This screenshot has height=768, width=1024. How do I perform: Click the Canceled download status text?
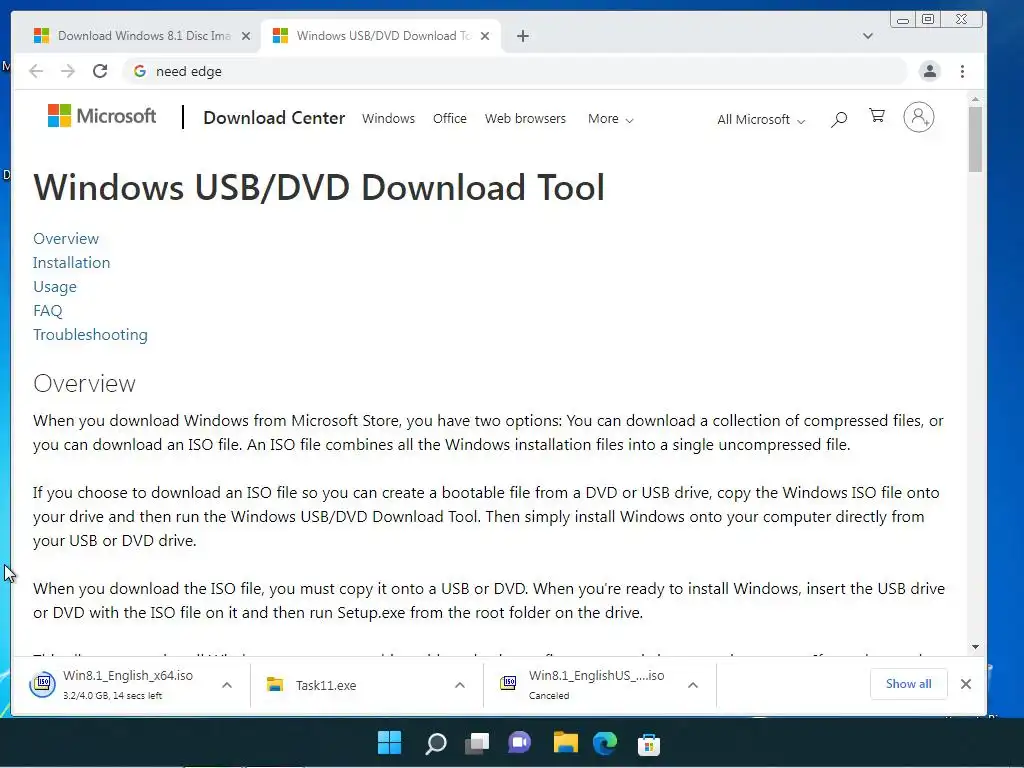pos(549,696)
